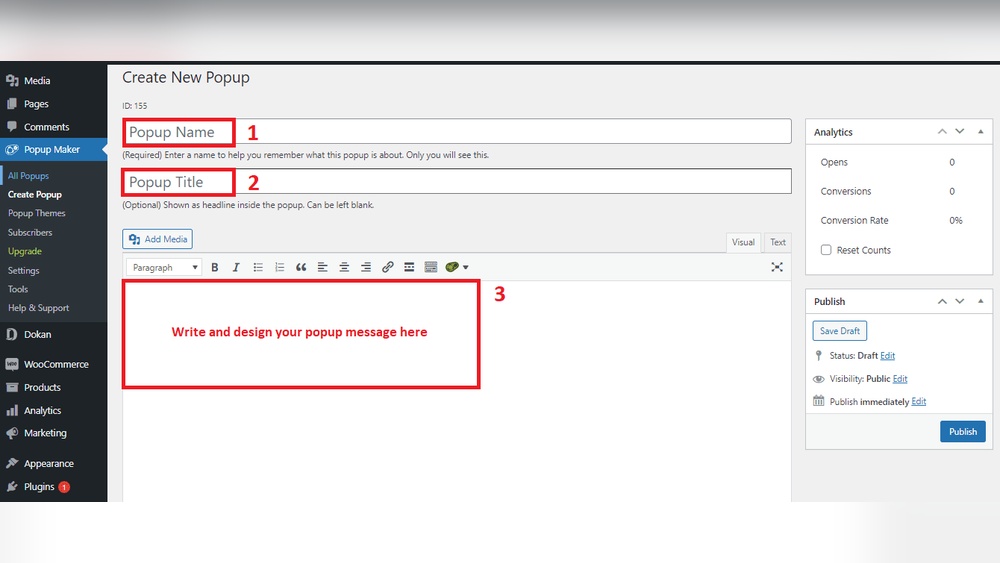The height and width of the screenshot is (563, 1000).
Task: Open WooCommerce in the sidebar
Action: point(54,364)
